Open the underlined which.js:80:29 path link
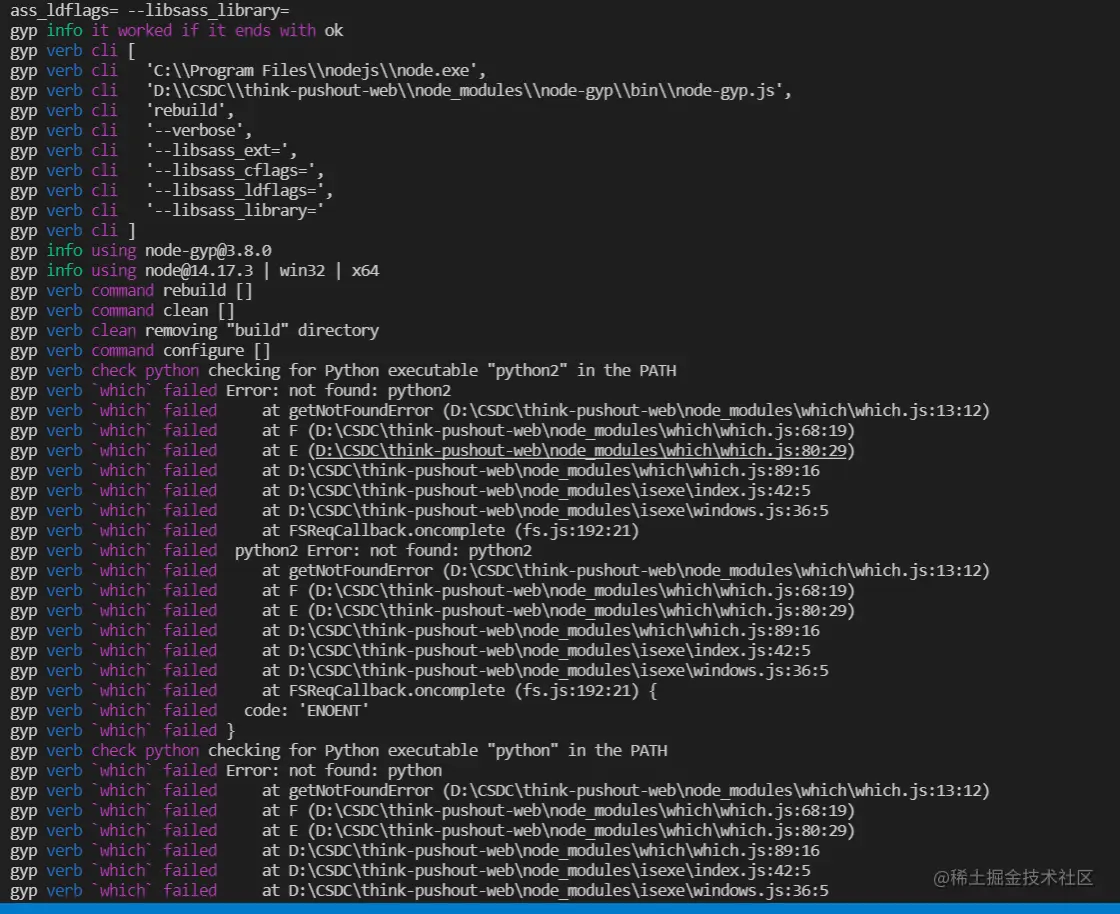Viewport: 1120px width, 914px height. 581,451
